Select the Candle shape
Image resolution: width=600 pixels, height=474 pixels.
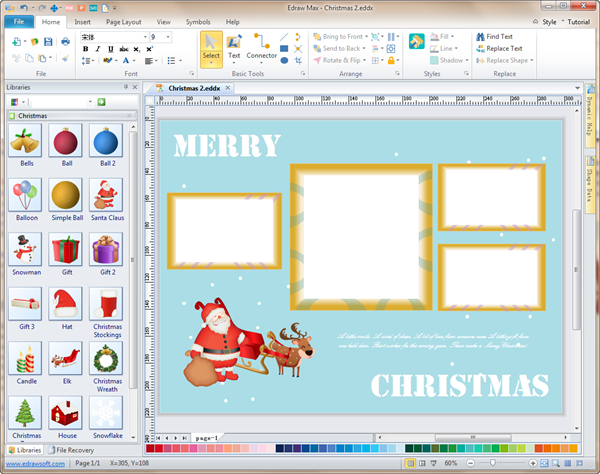tap(25, 358)
